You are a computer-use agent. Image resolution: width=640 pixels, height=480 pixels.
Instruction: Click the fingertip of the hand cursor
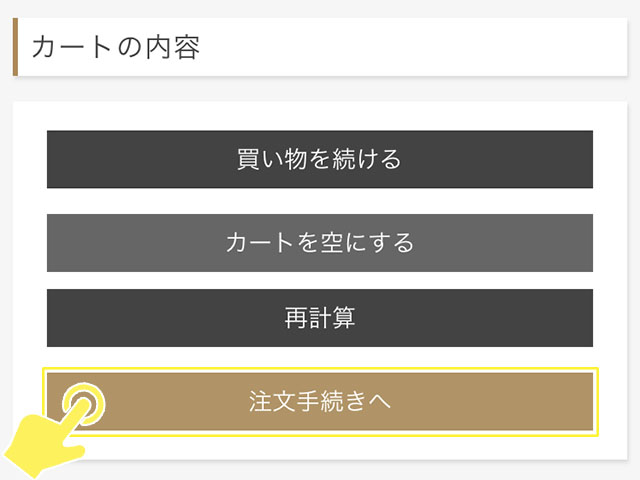pos(84,403)
